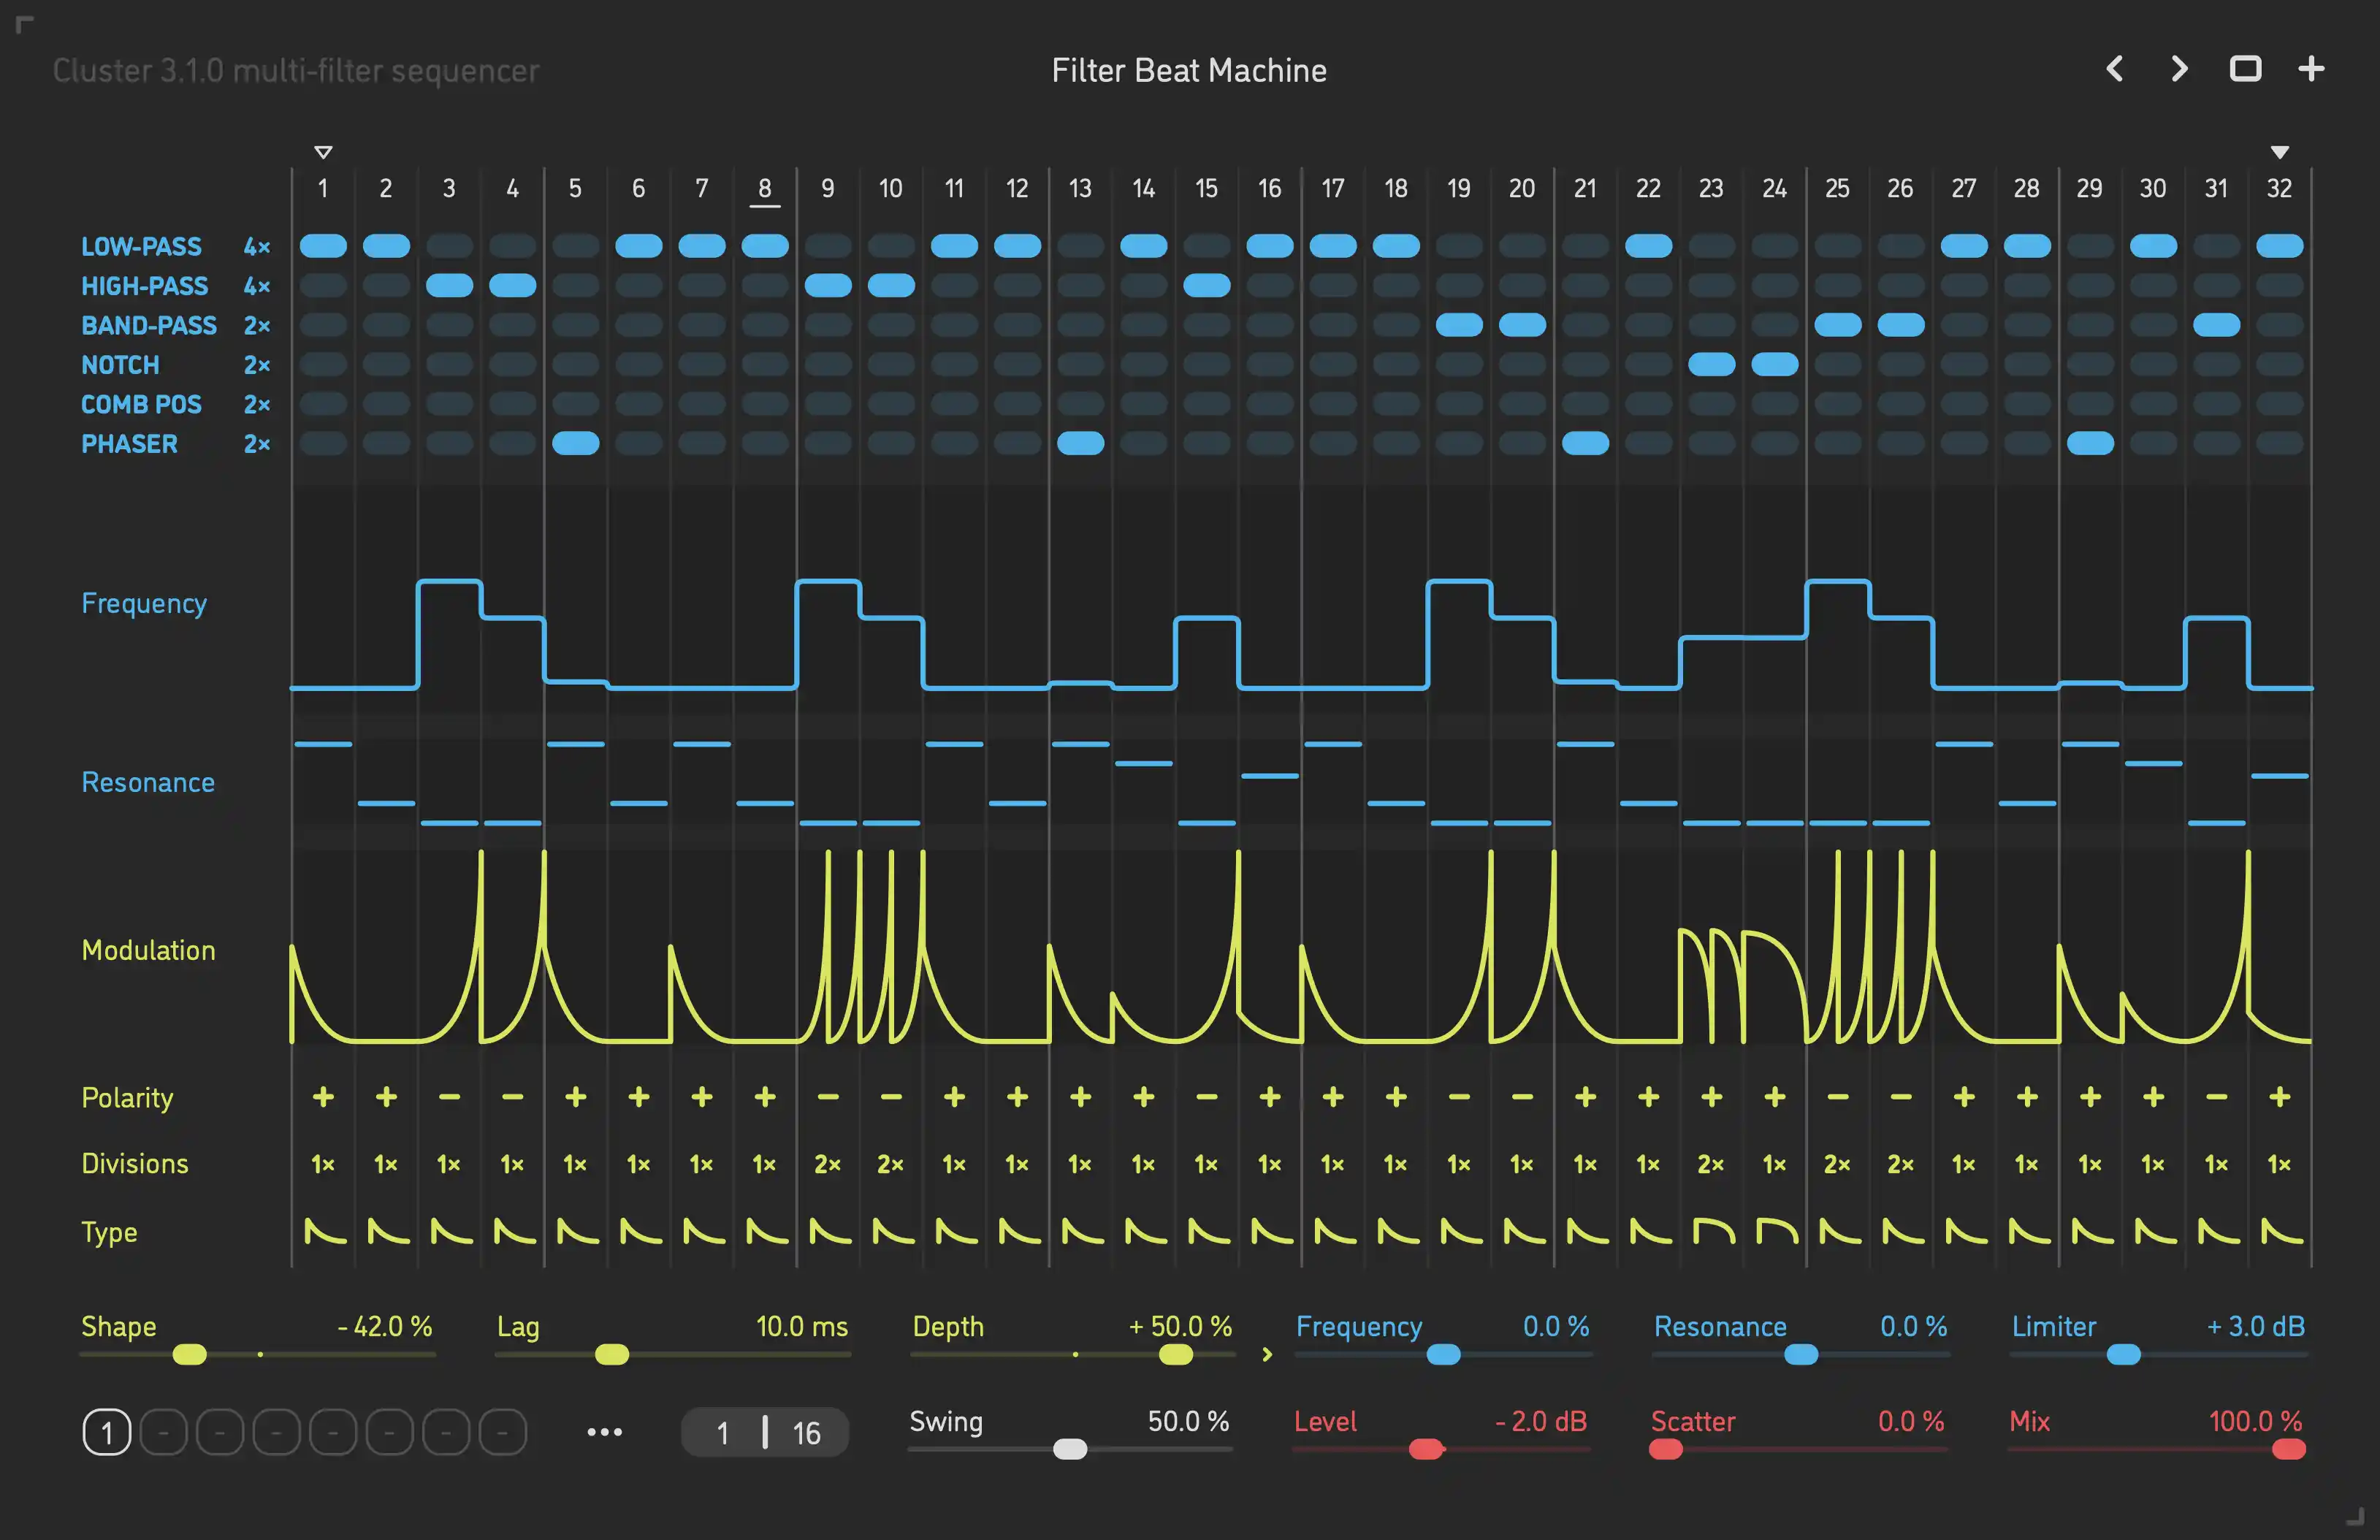Viewport: 2380px width, 1540px height.
Task: Toggle the Polarity plus sign at step 1
Action: [323, 1097]
